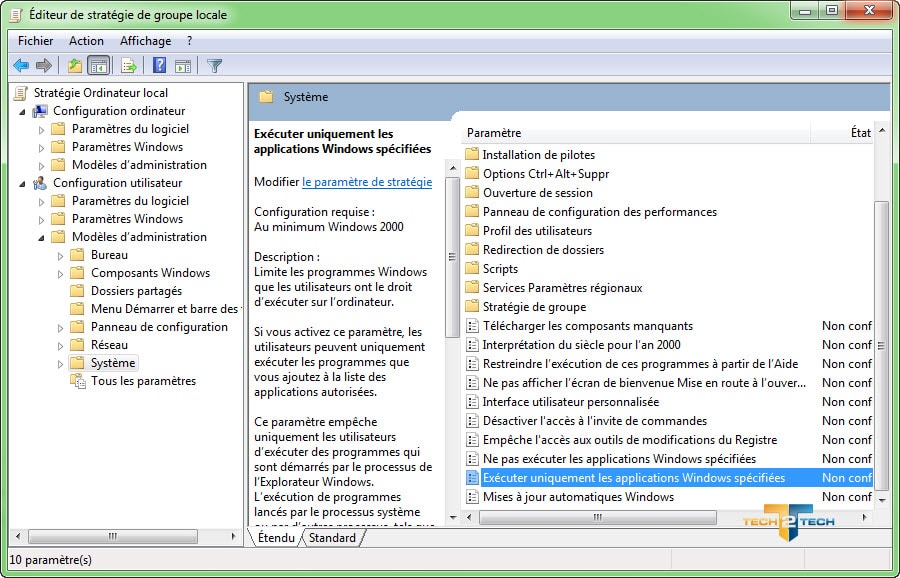The height and width of the screenshot is (578, 900).
Task: Select the Tous les paramètres tree node
Action: [143, 381]
